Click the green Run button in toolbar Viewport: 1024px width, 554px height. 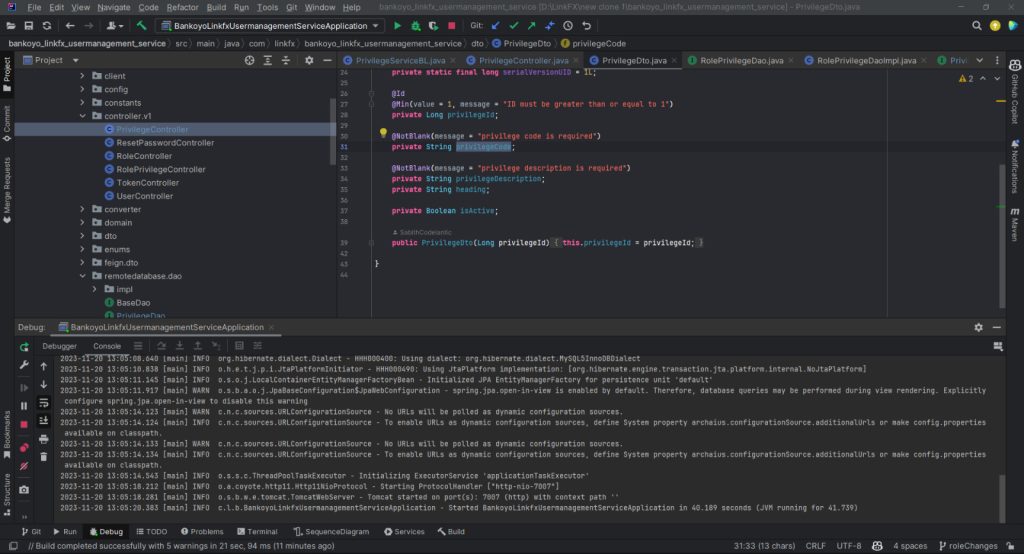pyautogui.click(x=397, y=25)
